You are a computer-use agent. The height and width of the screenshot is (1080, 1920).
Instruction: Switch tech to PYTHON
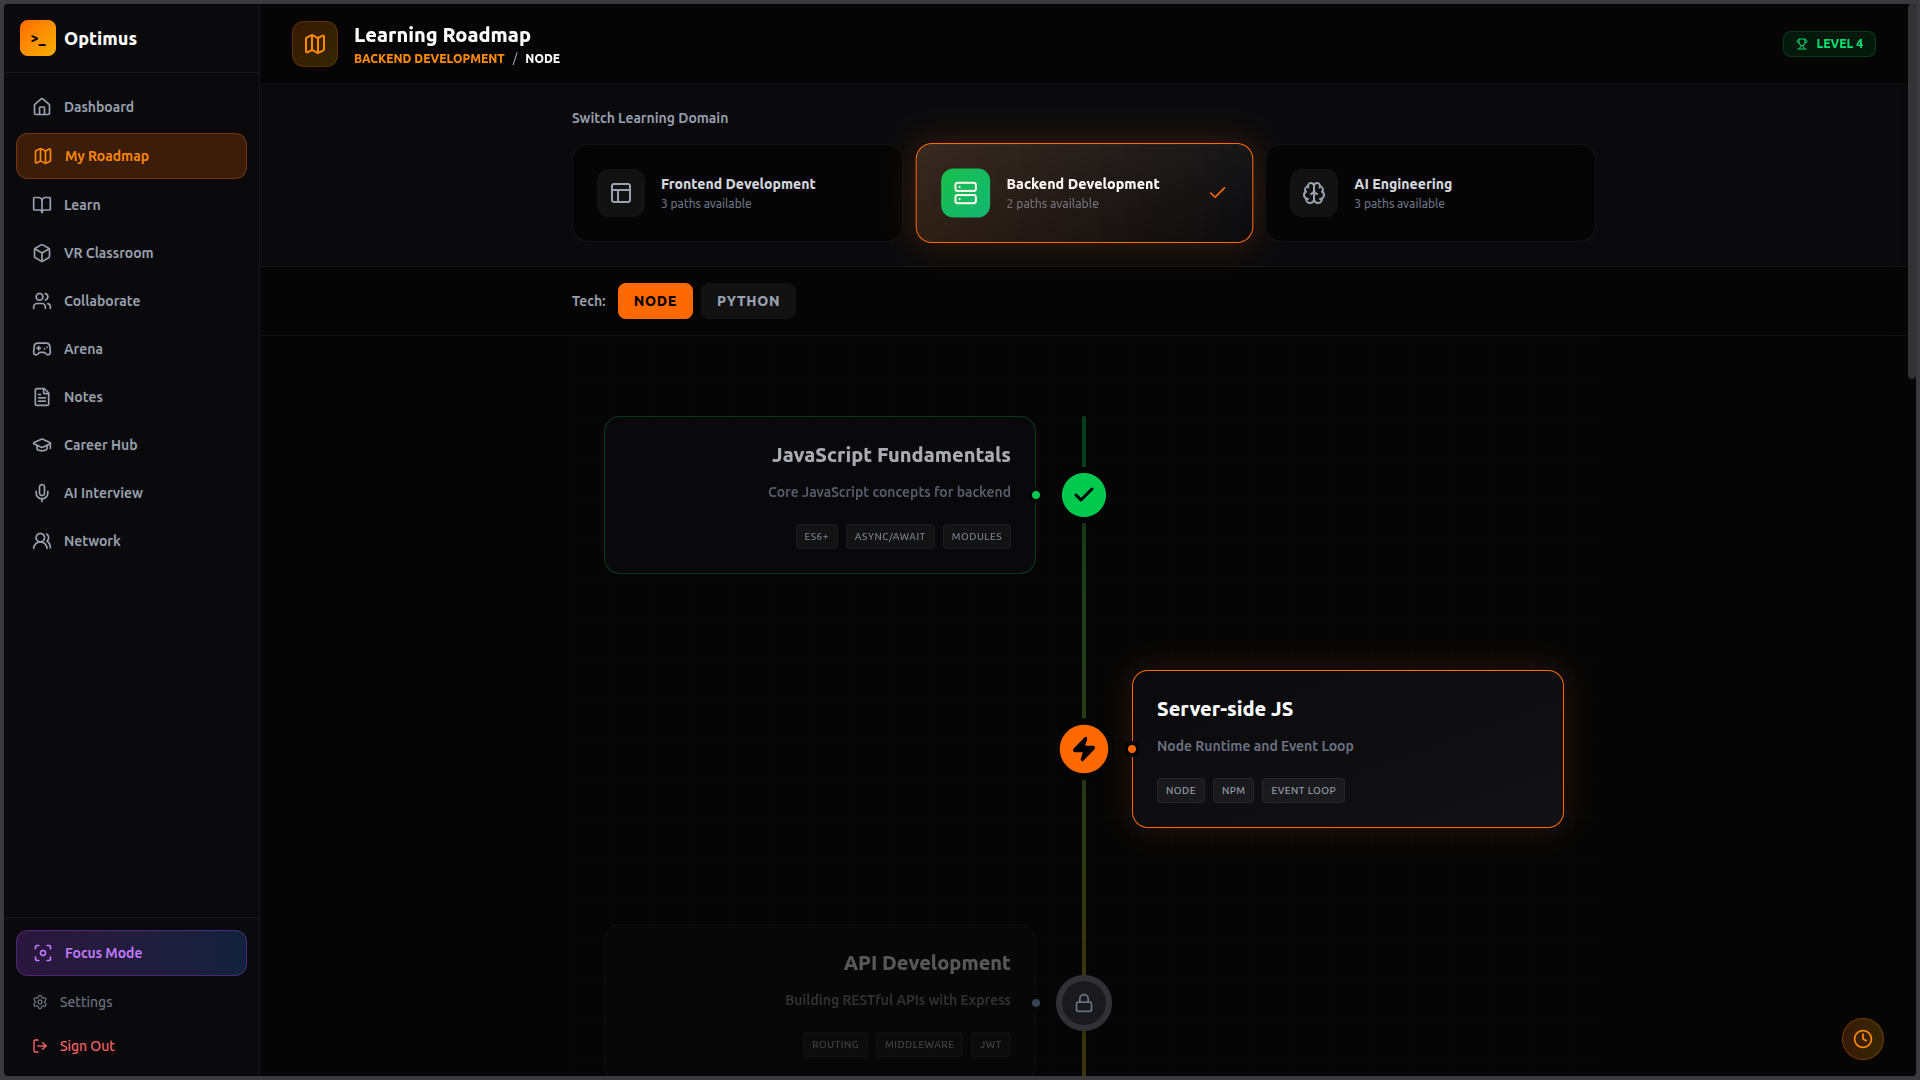748,301
